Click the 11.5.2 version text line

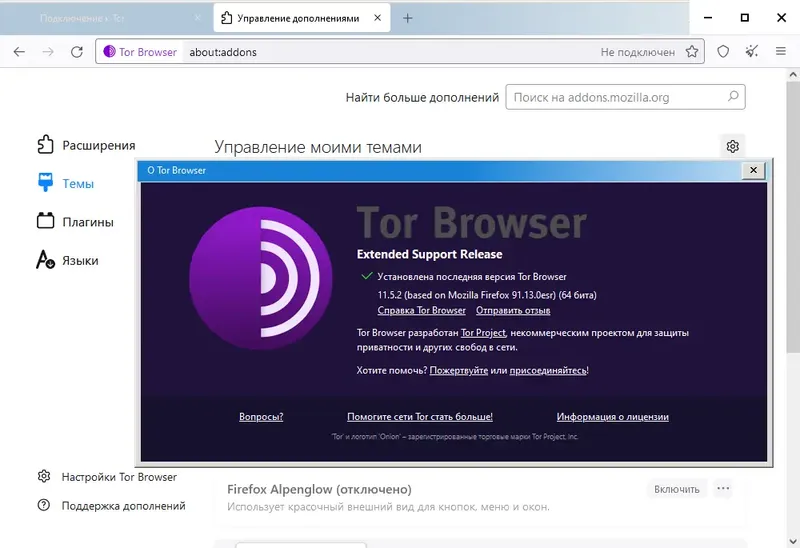pyautogui.click(x=487, y=295)
